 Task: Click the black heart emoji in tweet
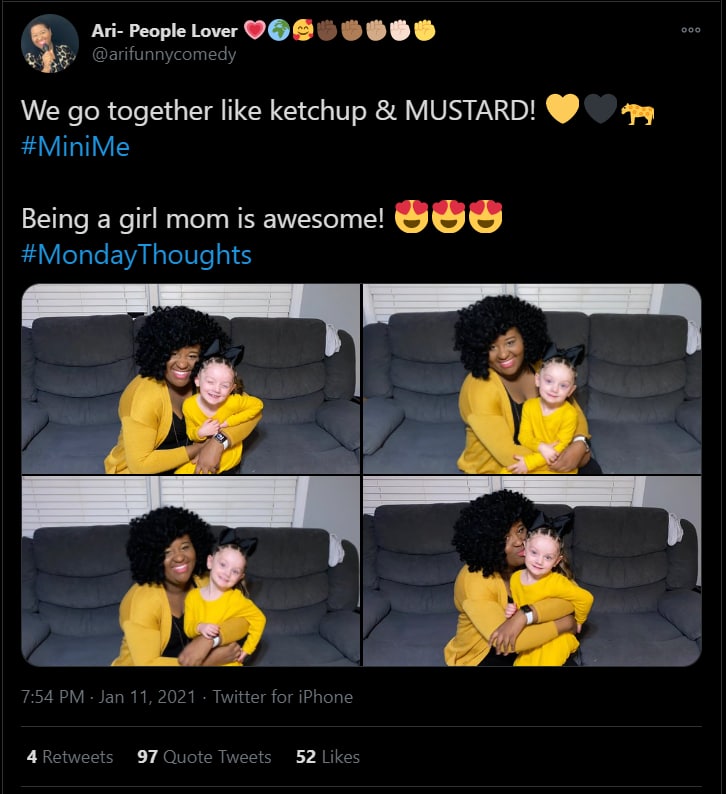(599, 110)
